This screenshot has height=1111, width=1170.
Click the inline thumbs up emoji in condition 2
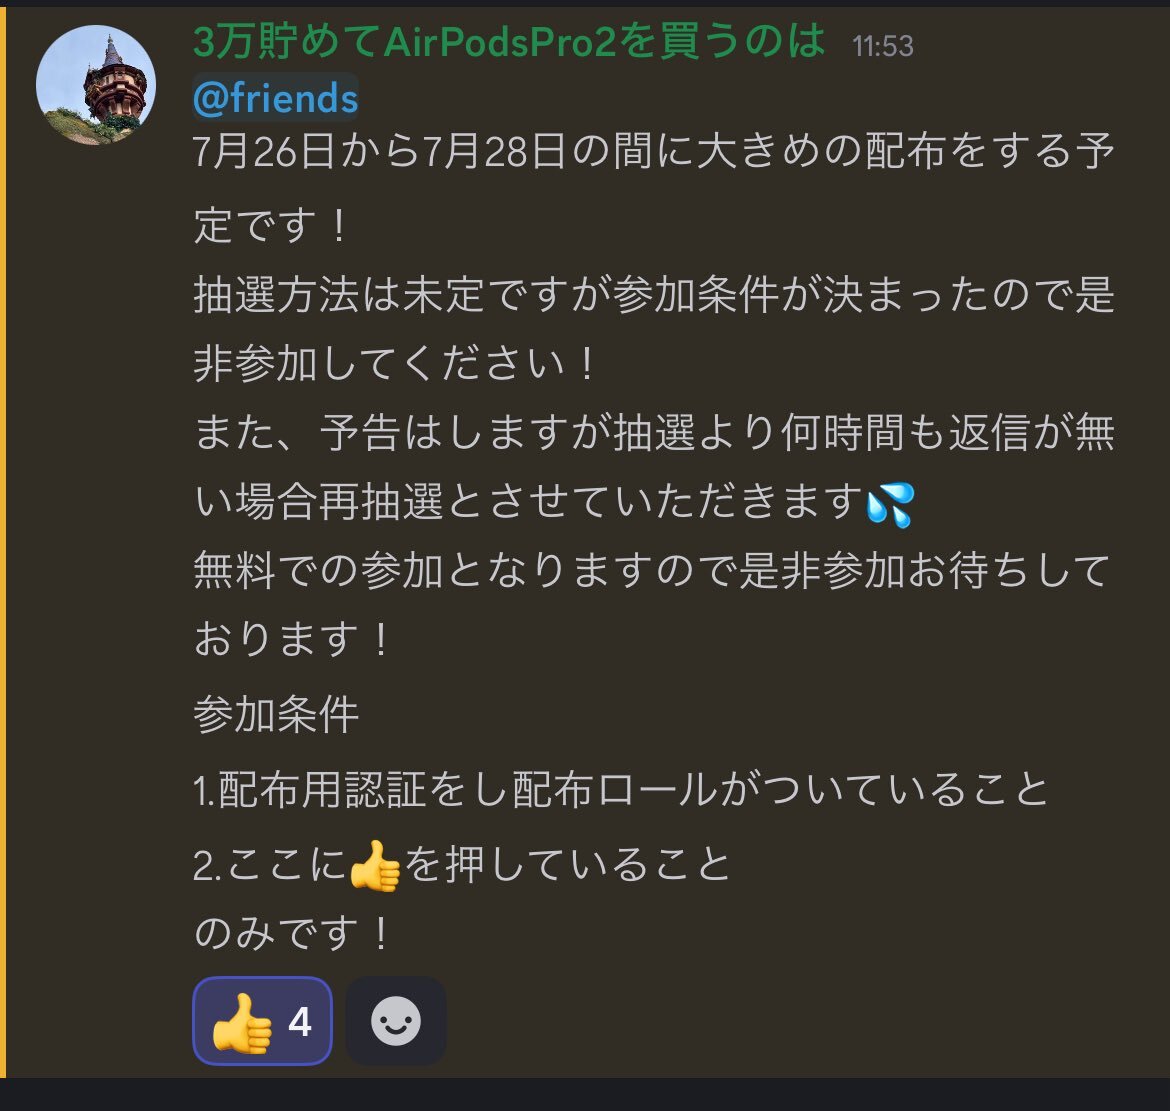[x=375, y=866]
